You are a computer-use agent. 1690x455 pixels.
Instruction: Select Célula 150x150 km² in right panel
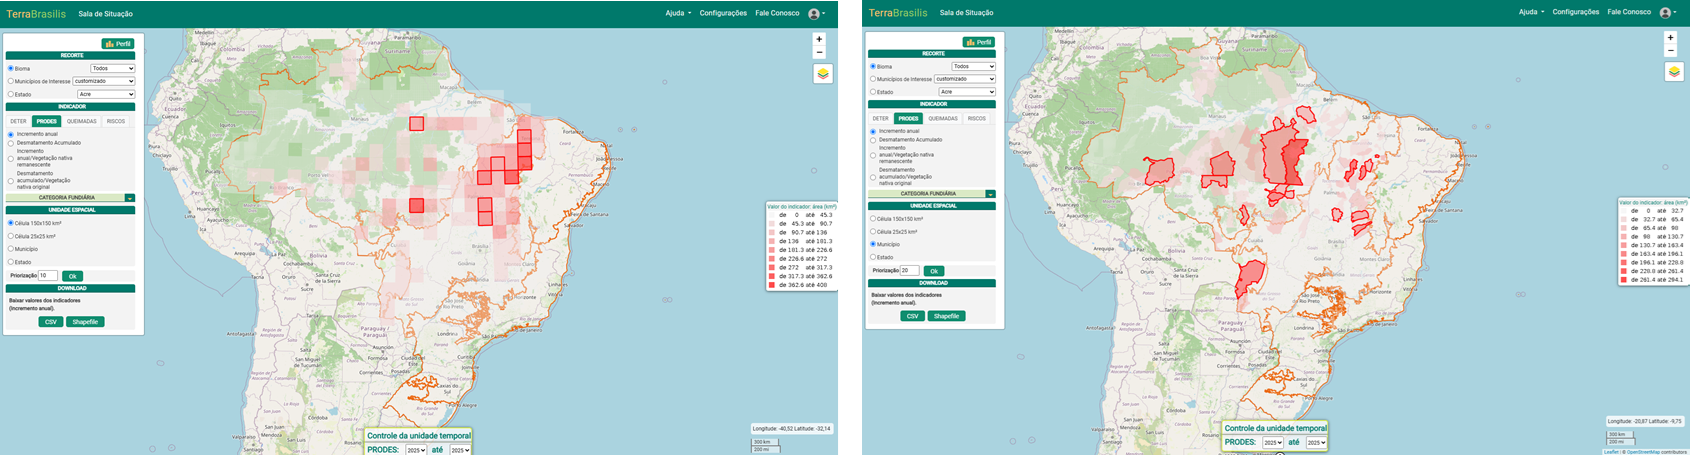[x=873, y=218]
